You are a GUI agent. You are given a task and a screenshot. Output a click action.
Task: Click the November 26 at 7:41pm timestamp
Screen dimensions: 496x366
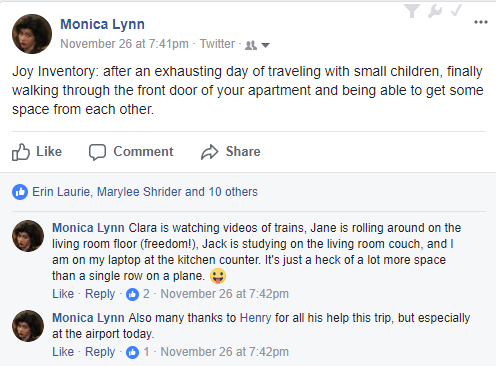[124, 44]
